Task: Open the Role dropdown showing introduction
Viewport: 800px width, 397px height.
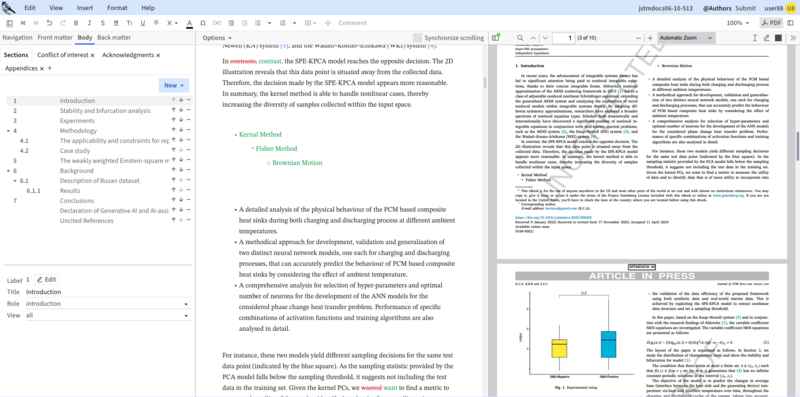Action: pyautogui.click(x=108, y=304)
